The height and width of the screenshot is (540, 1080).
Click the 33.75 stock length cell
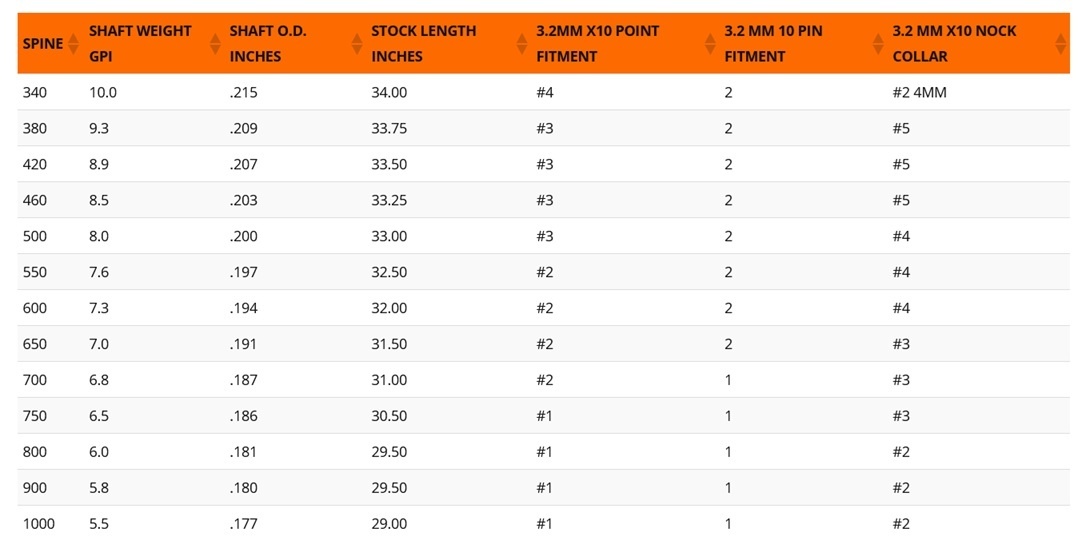(388, 128)
